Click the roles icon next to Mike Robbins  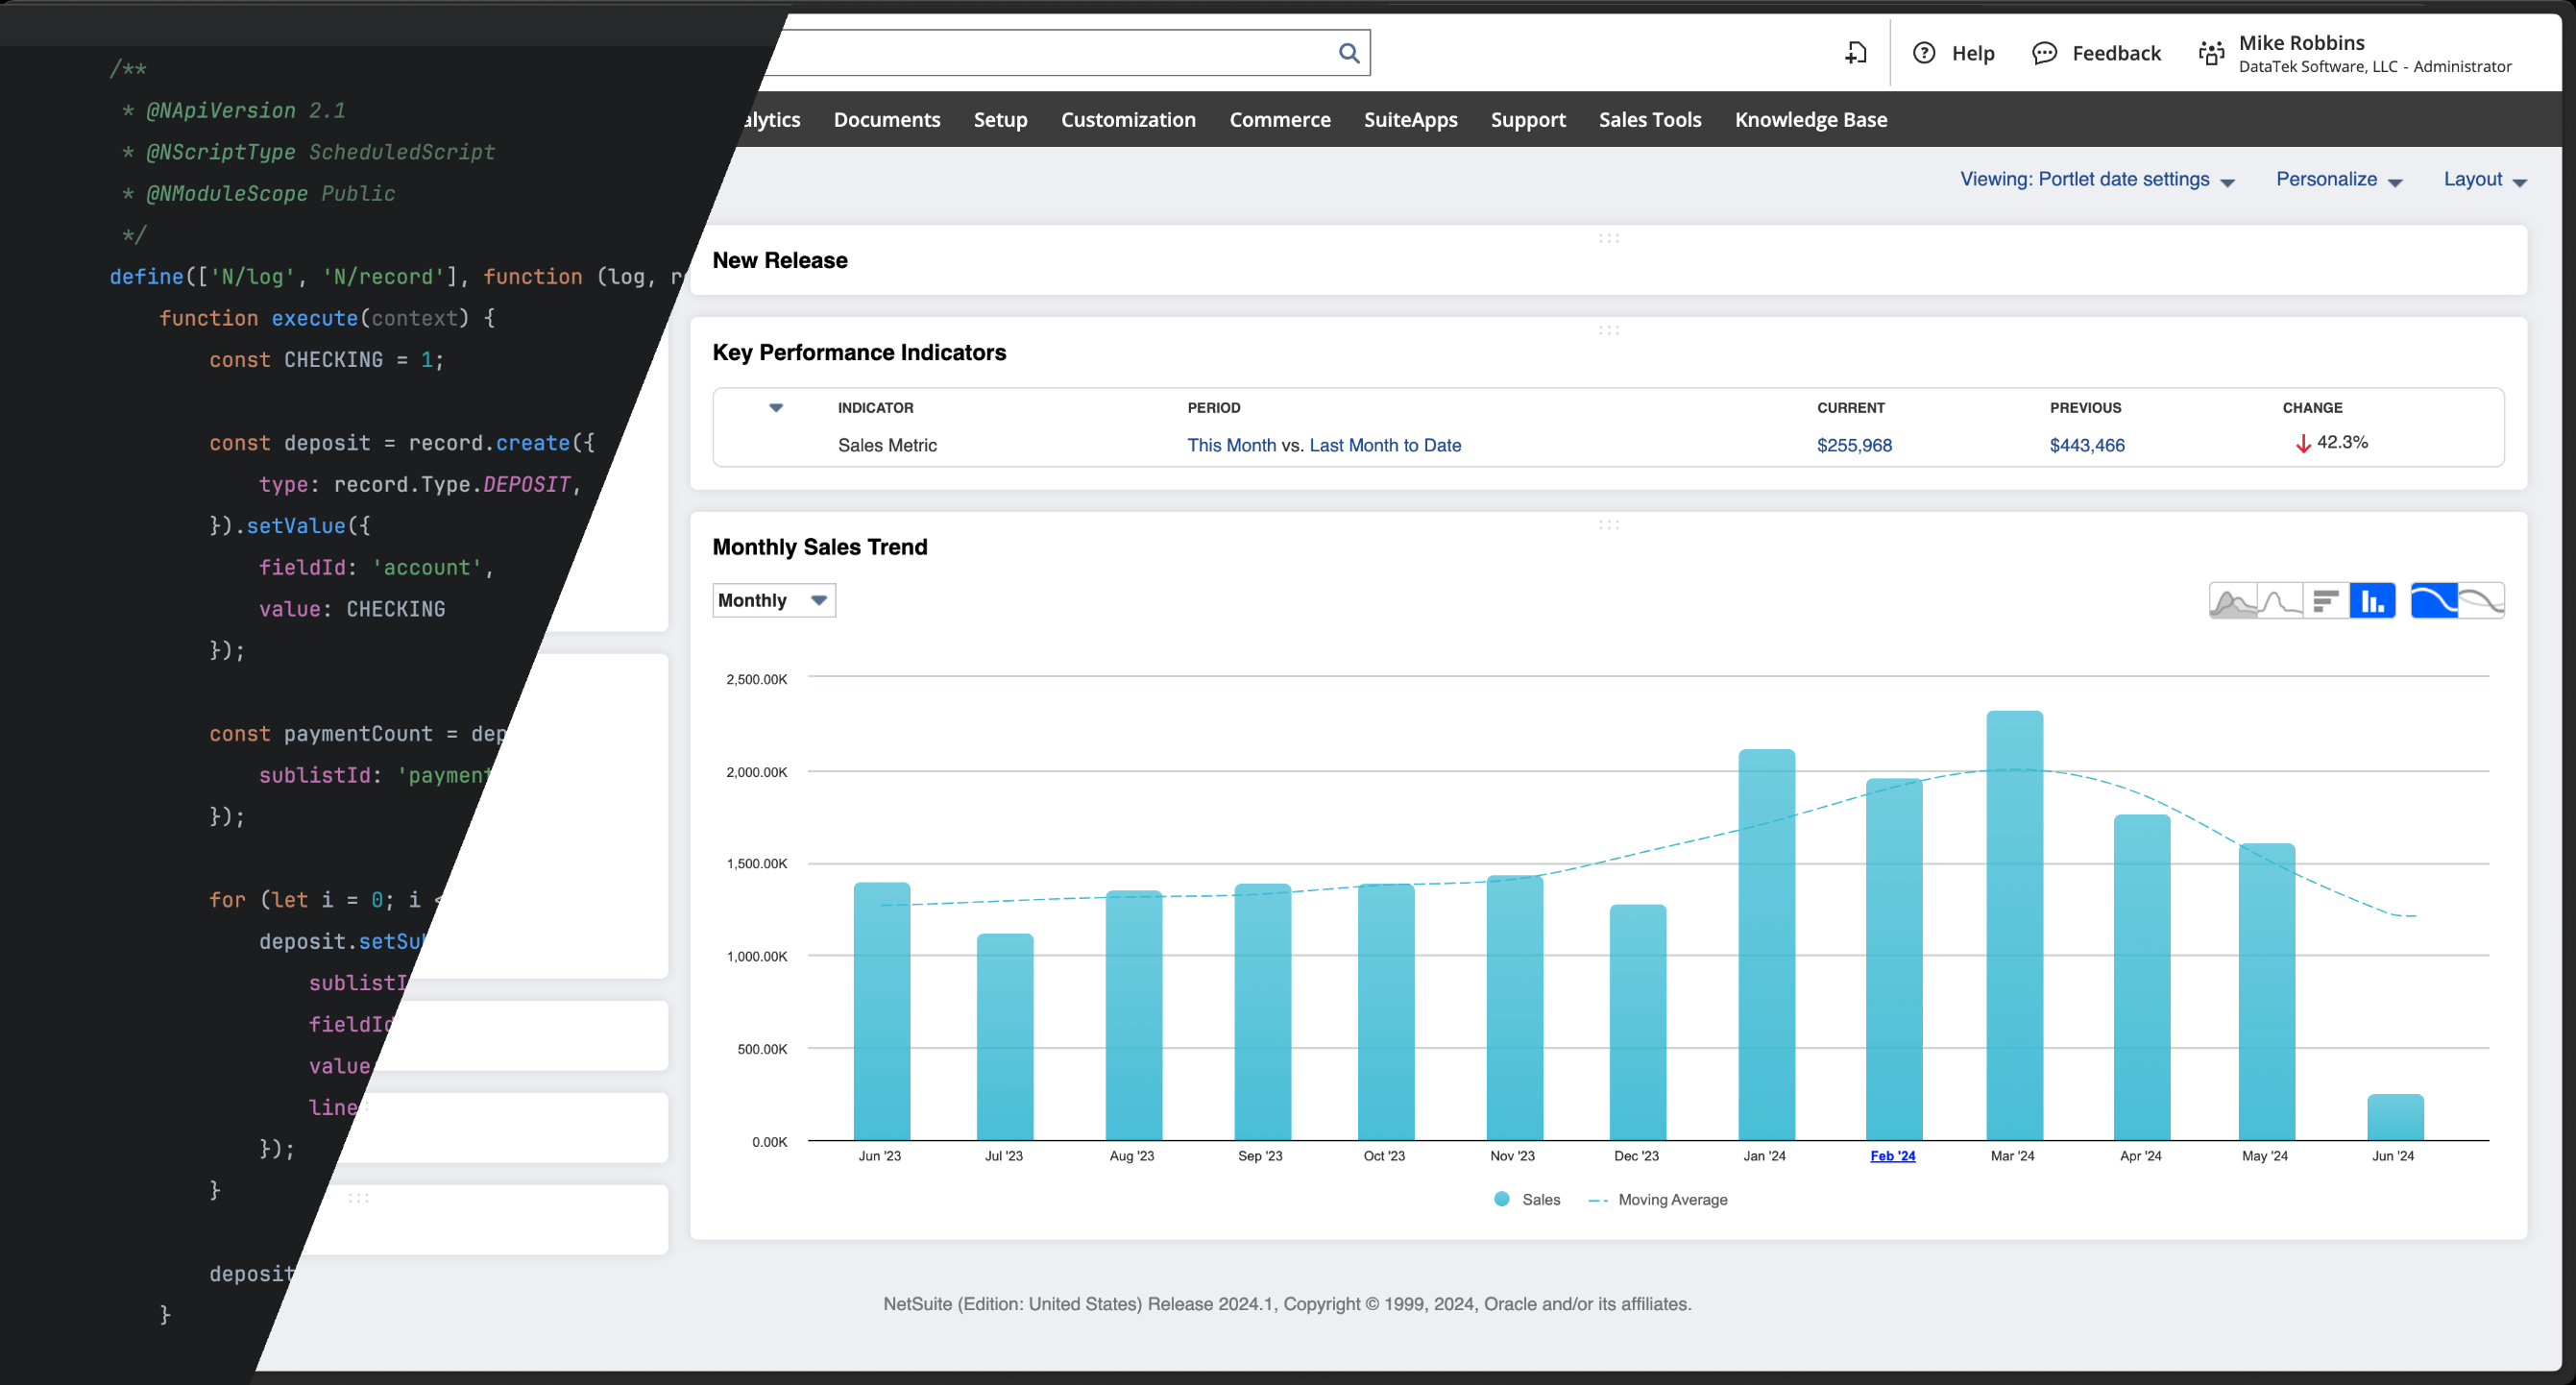coord(2211,53)
